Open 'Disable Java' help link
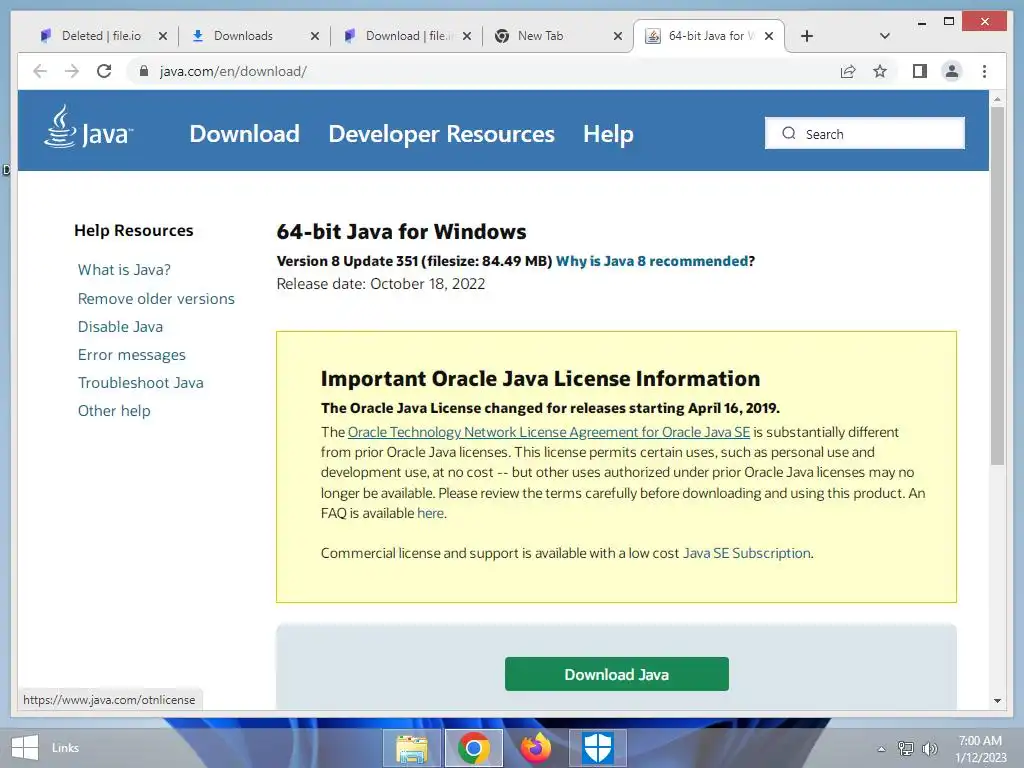The width and height of the screenshot is (1024, 768). pyautogui.click(x=120, y=327)
